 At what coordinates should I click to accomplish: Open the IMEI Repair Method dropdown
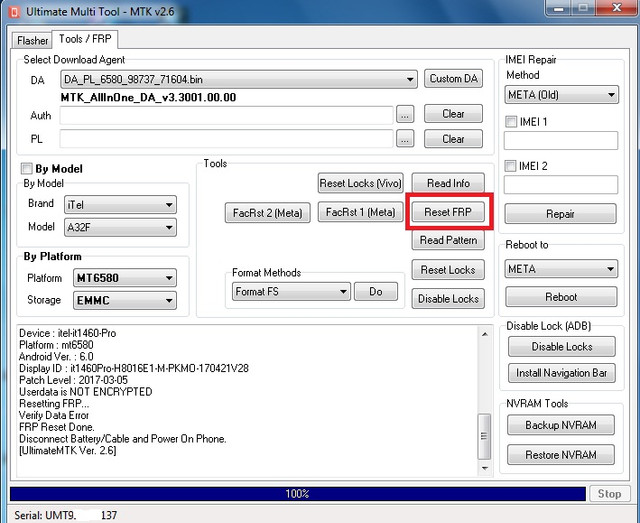click(x=561, y=95)
